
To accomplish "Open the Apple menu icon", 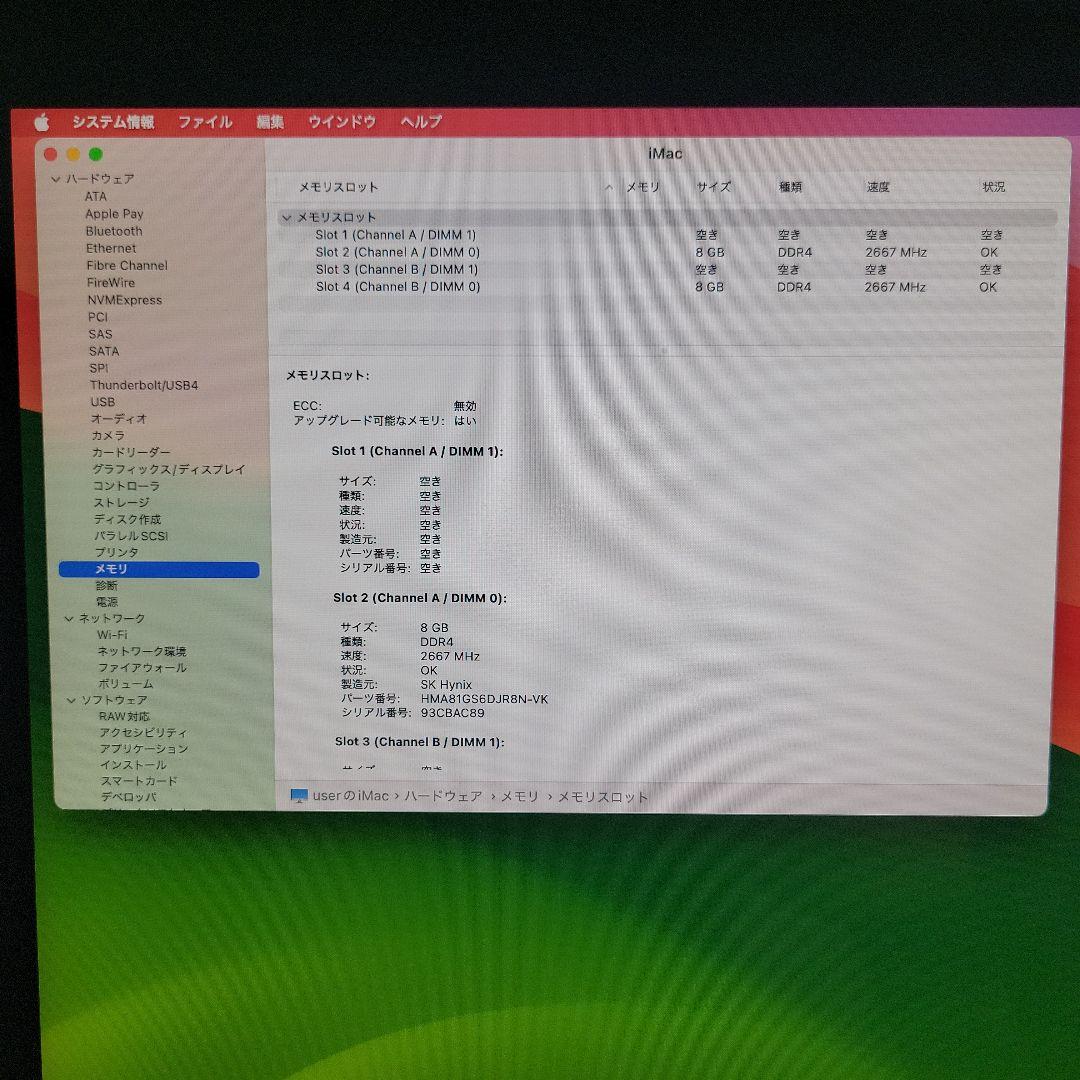I will pos(41,122).
